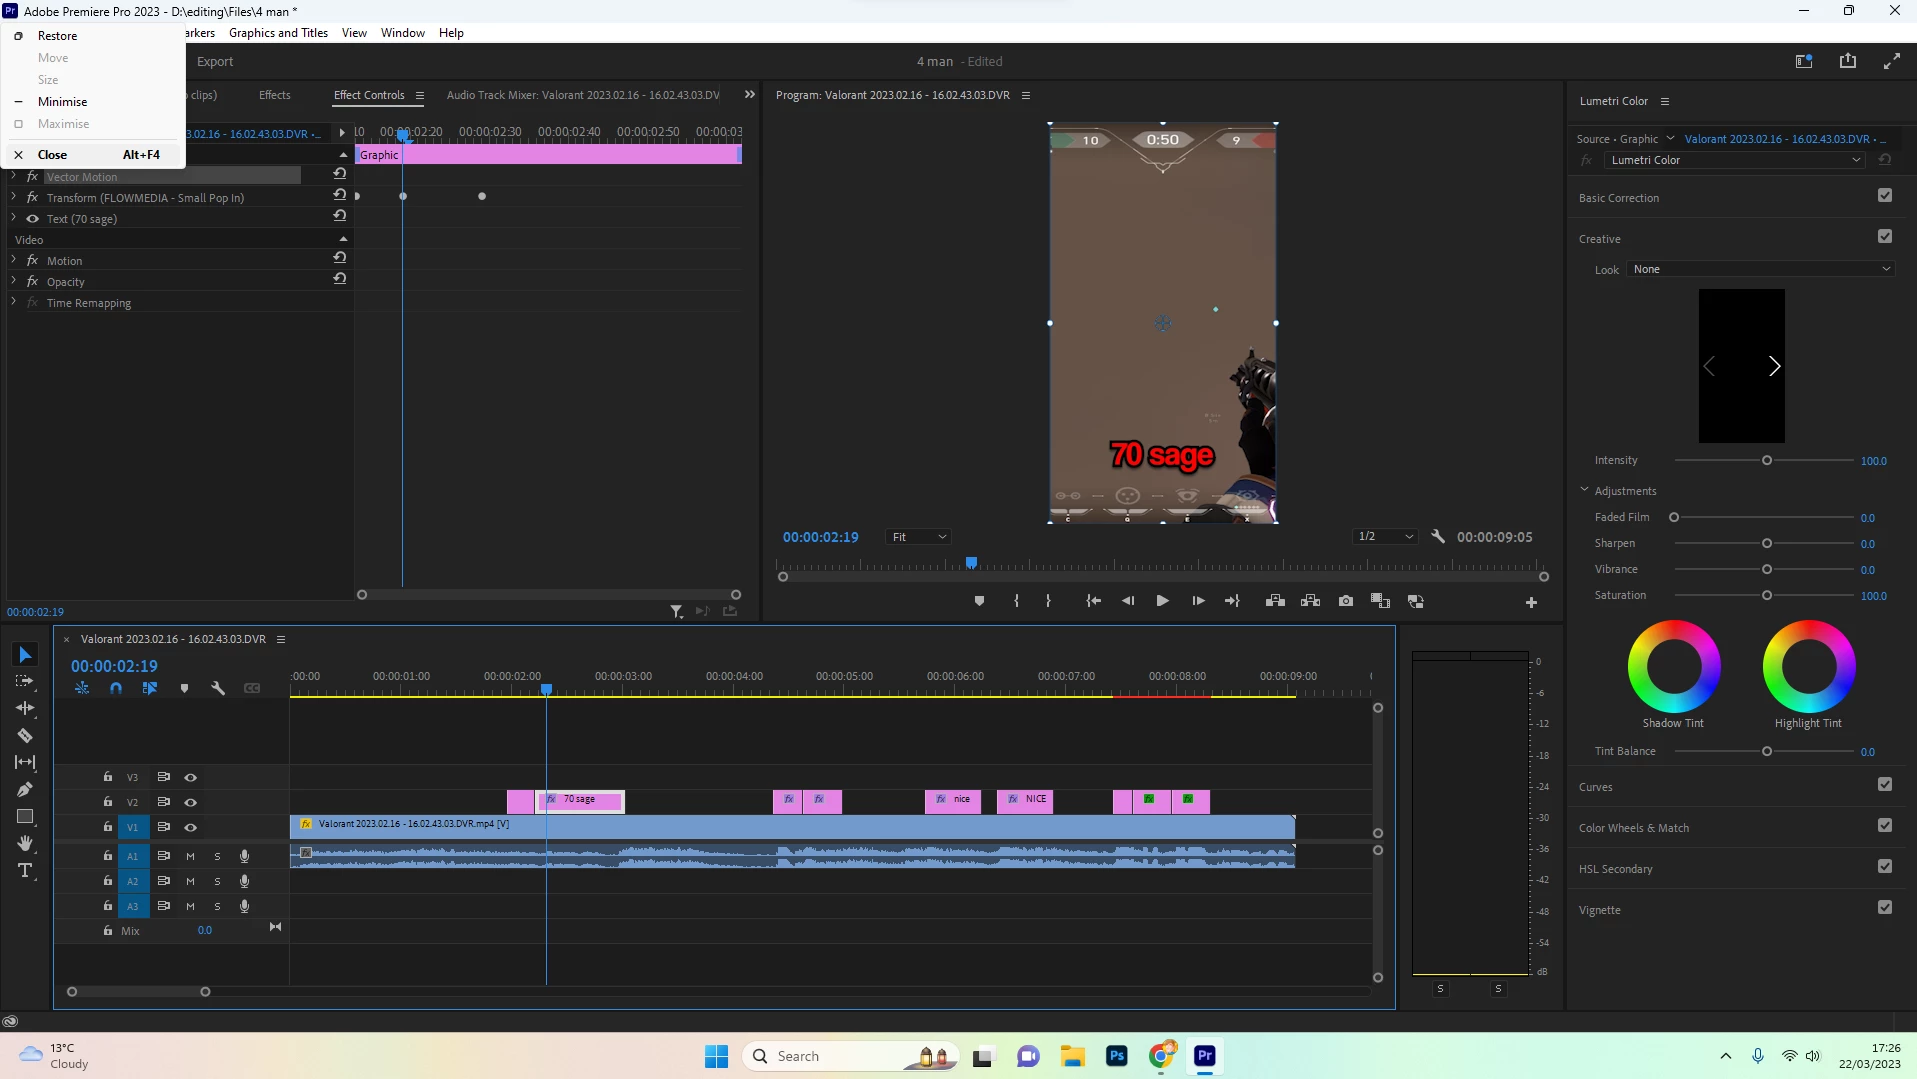The image size is (1917, 1079).
Task: Open playback resolution 1/2 dropdown
Action: tap(1385, 537)
